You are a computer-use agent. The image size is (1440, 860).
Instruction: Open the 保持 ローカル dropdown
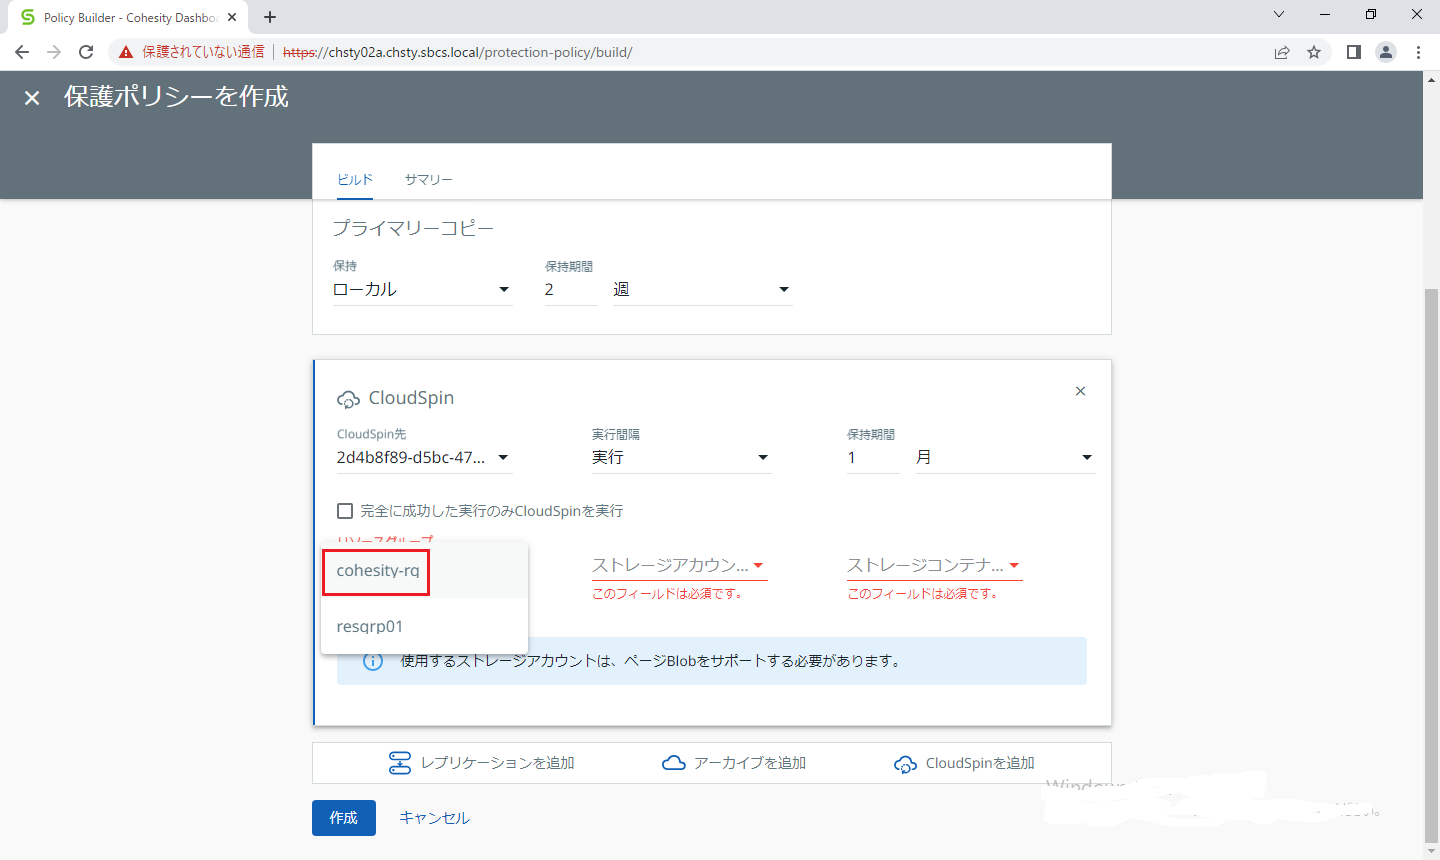coord(422,290)
